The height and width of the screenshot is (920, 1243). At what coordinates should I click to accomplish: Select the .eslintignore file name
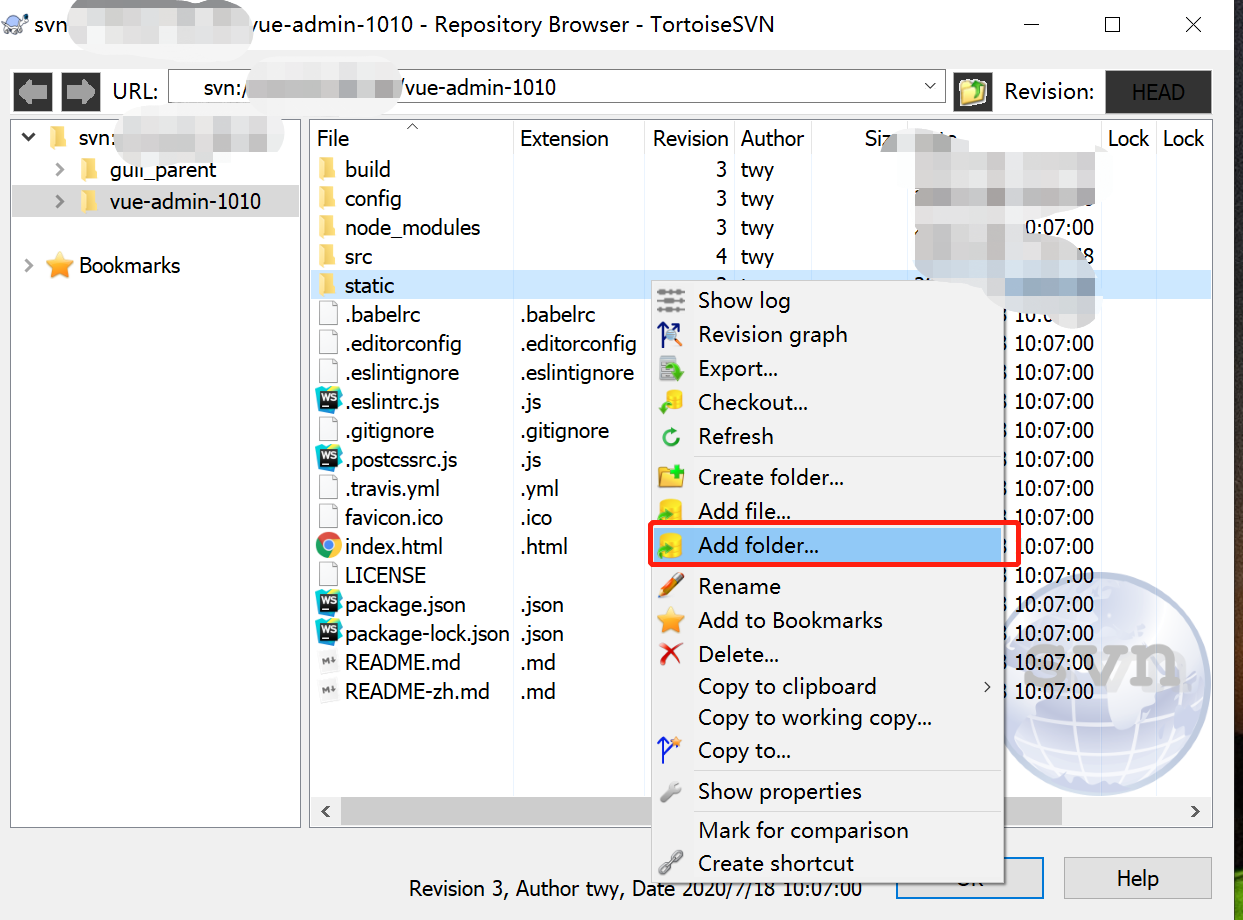click(x=402, y=372)
